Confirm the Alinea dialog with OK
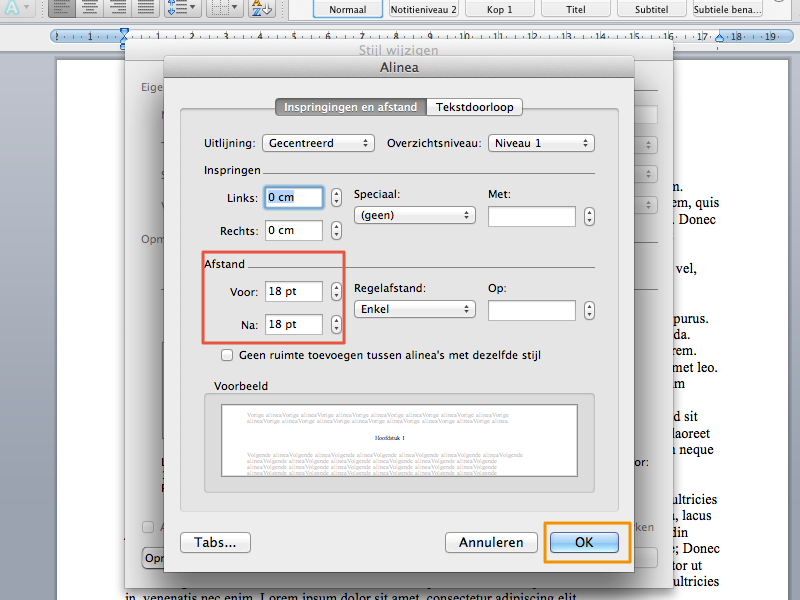Image resolution: width=800 pixels, height=600 pixels. (x=584, y=542)
